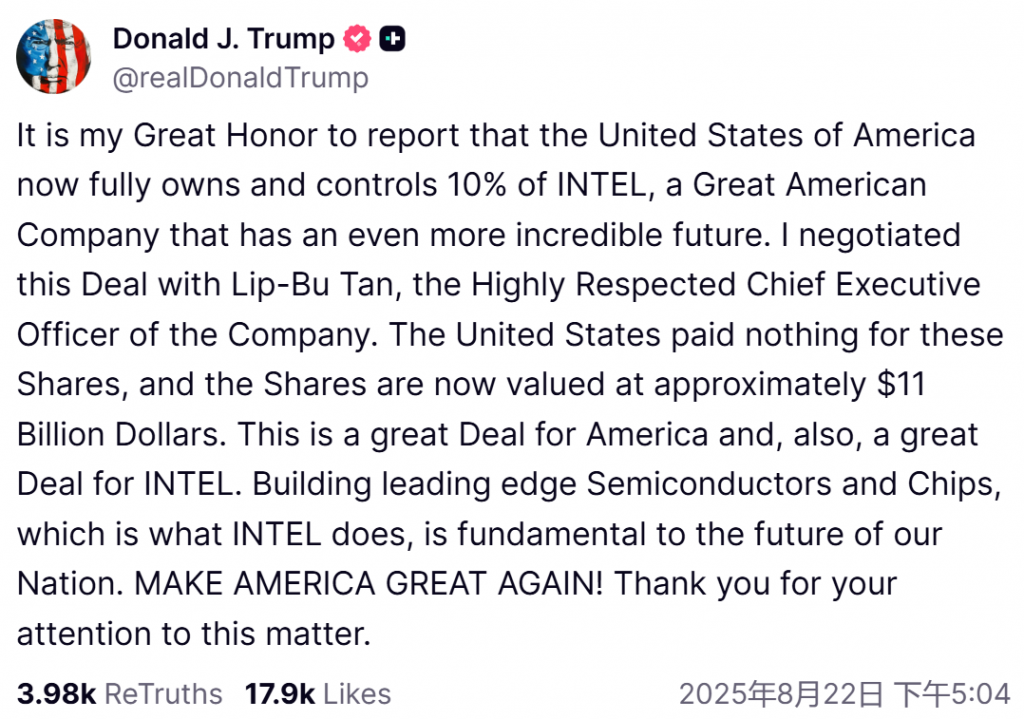Image resolution: width=1024 pixels, height=719 pixels.
Task: Click the "MAKE AMERICA GREAT AGAIN!" text
Action: (369, 583)
